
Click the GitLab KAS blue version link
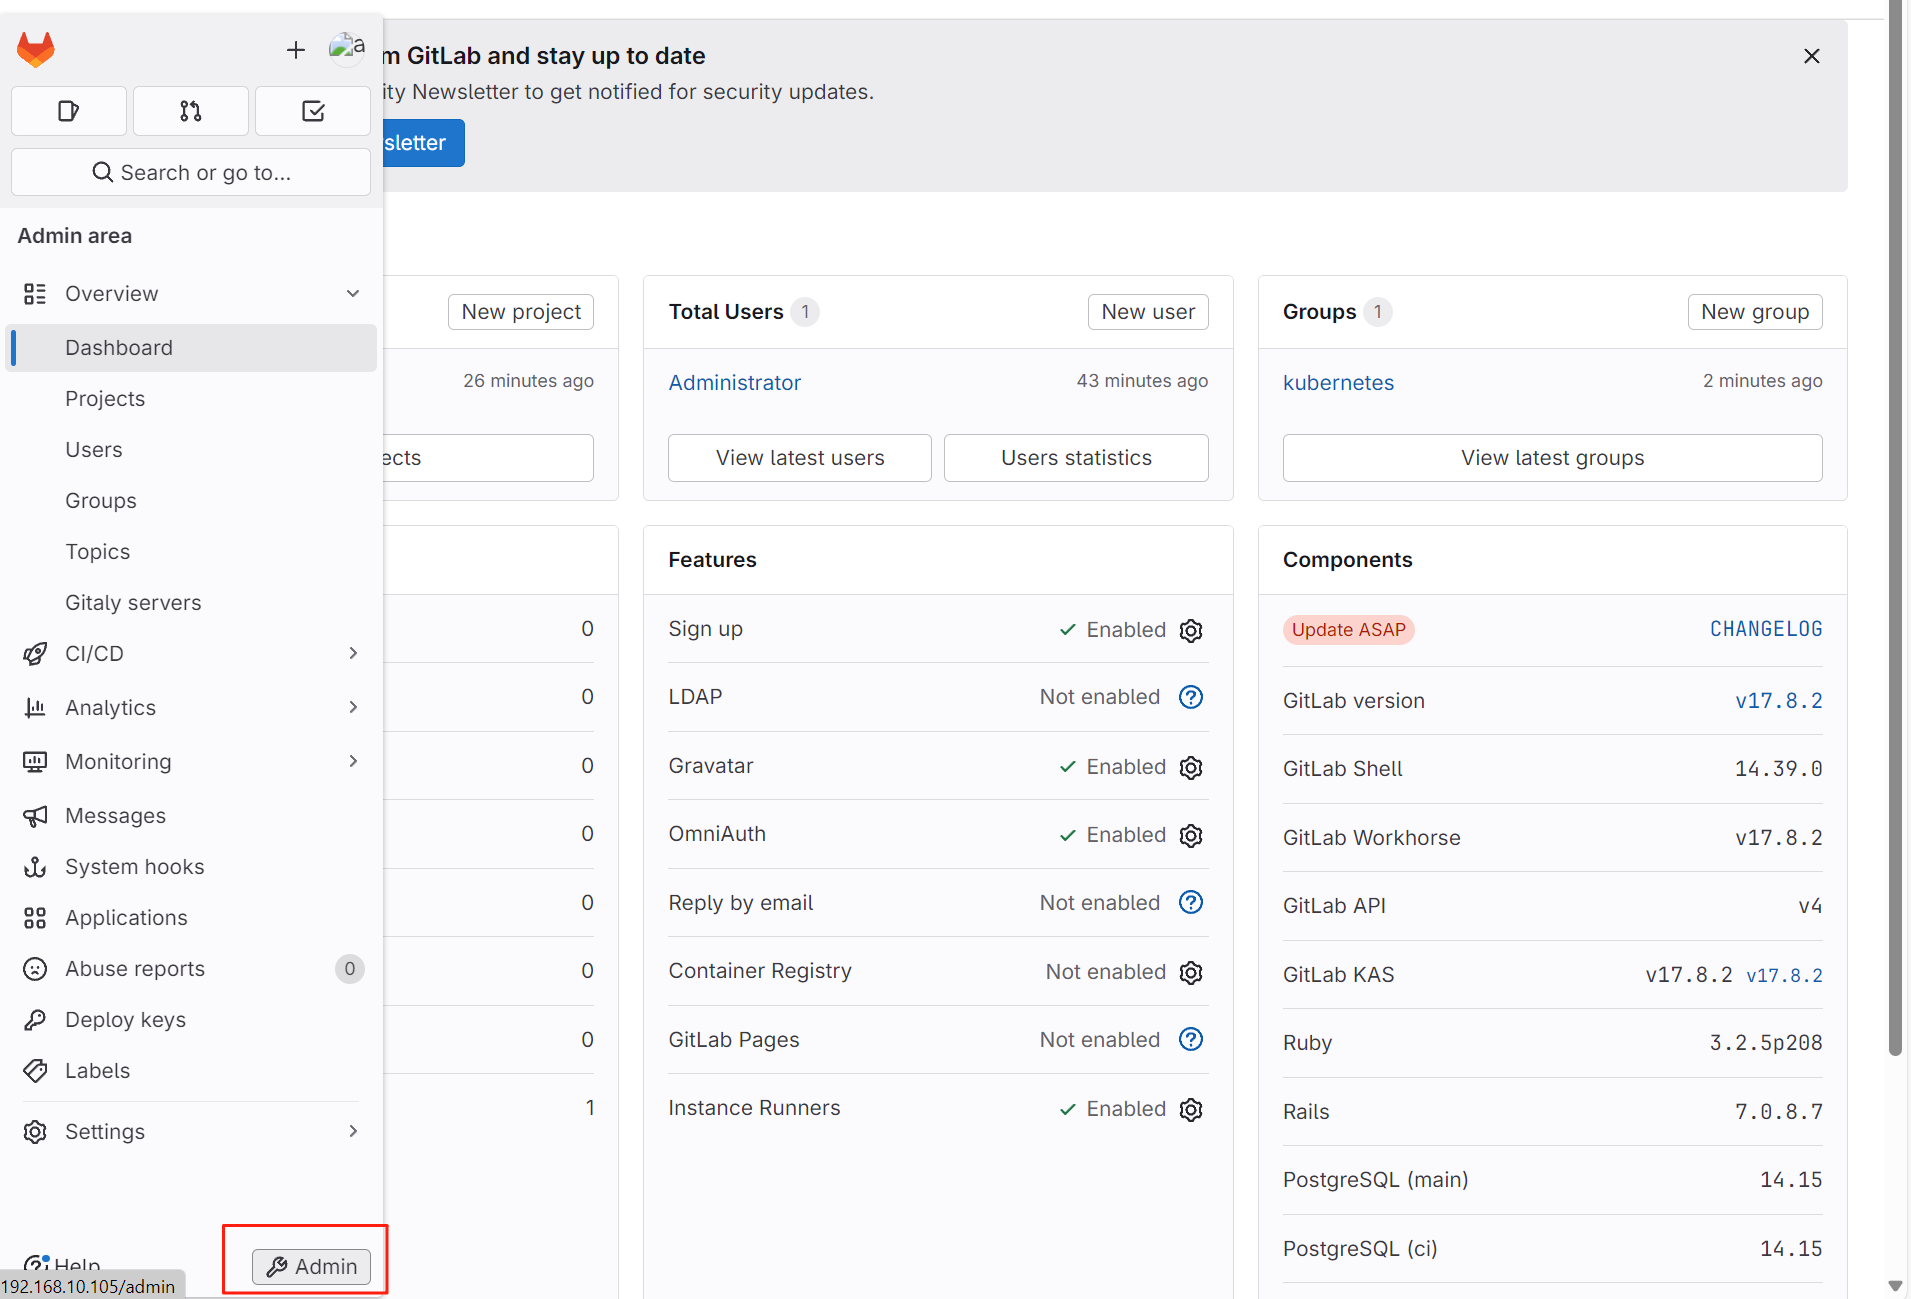[1784, 976]
